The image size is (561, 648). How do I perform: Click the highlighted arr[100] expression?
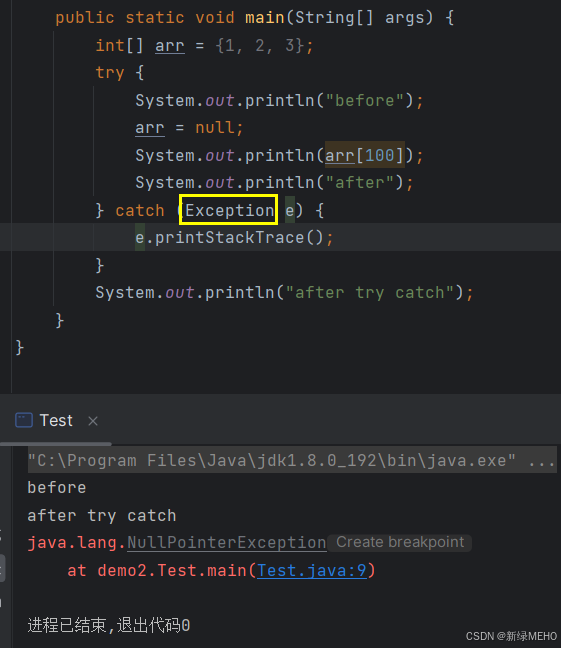[x=364, y=155]
